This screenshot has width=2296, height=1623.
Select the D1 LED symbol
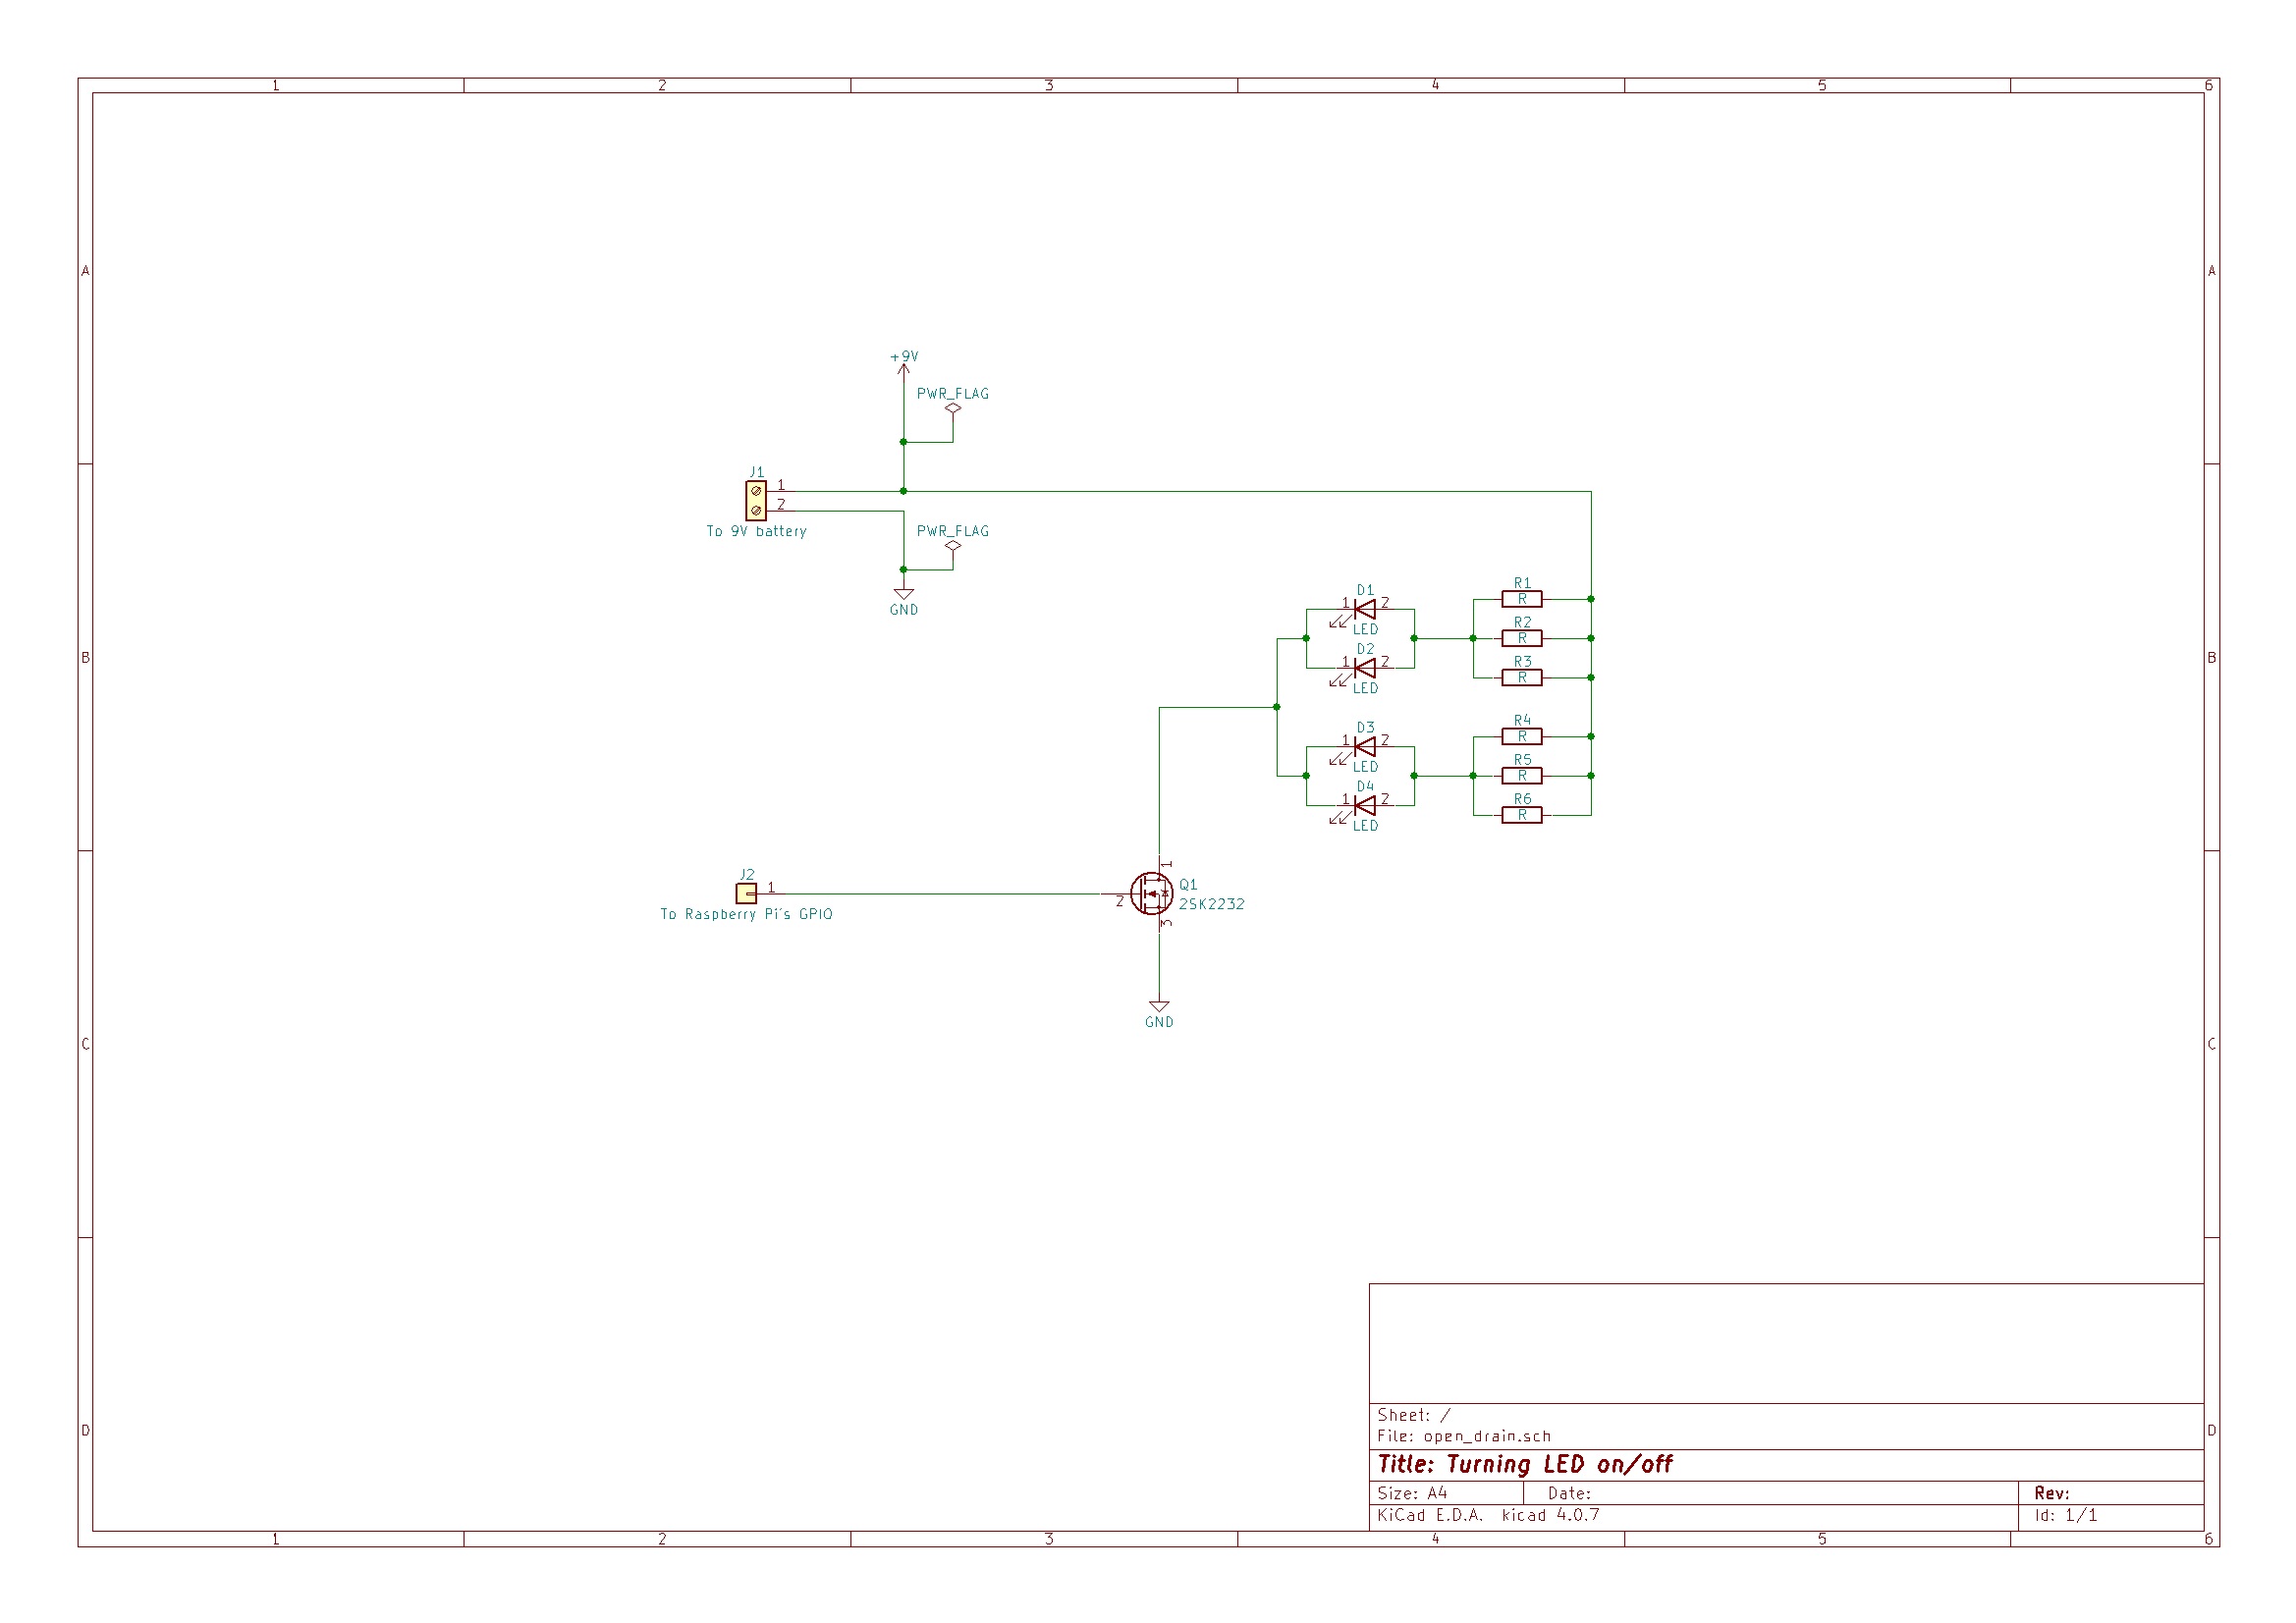coord(1364,609)
